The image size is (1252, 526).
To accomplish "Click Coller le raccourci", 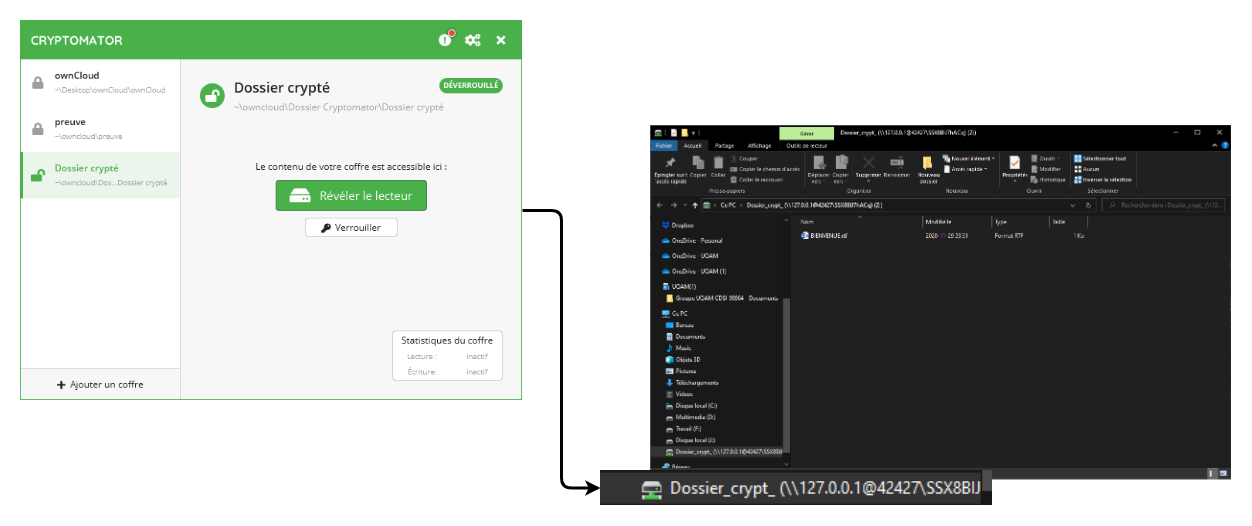I will coord(757,180).
